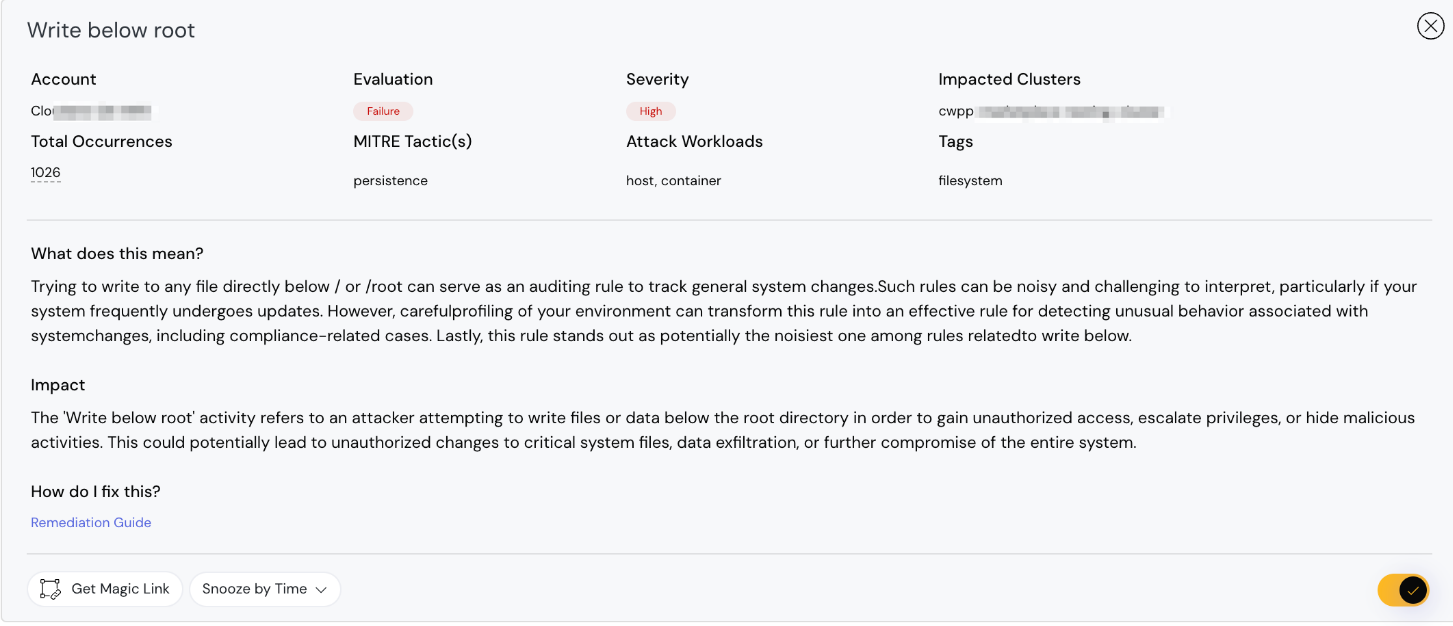Viewport: 1453px width, 626px height.
Task: Click the Total Occurrences label
Action: click(x=101, y=142)
